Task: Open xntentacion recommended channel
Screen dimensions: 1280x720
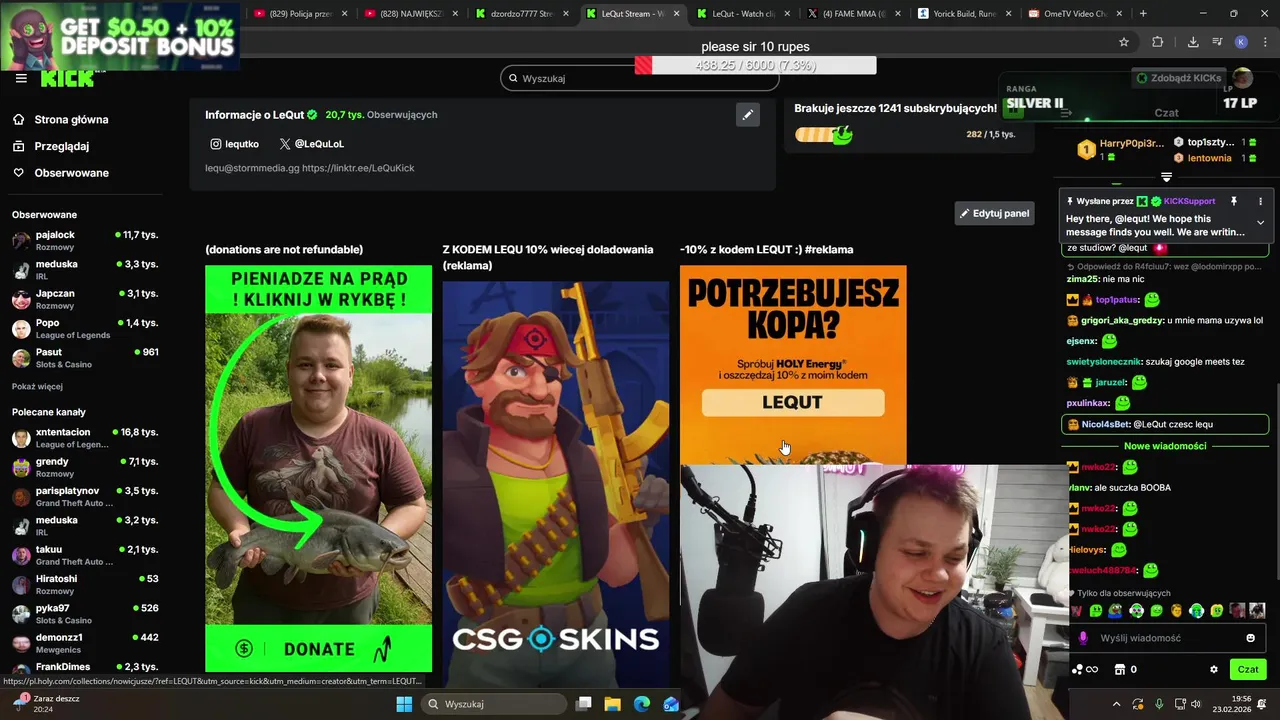Action: [85, 438]
